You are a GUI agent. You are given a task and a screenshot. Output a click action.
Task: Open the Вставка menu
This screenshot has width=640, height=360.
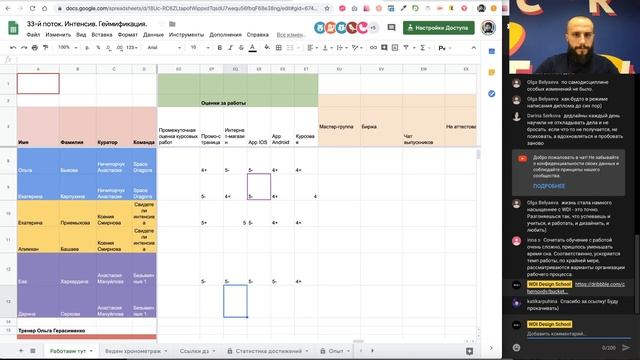click(x=102, y=35)
